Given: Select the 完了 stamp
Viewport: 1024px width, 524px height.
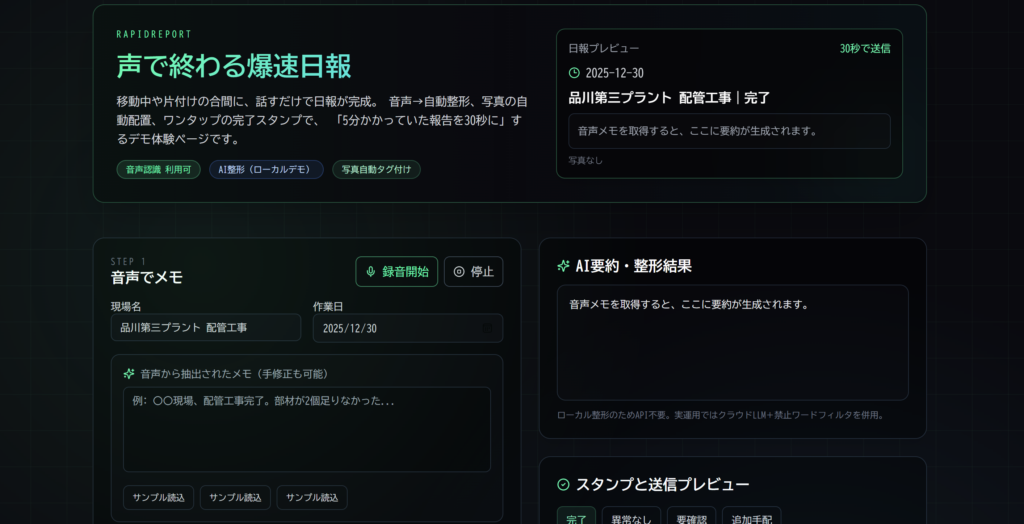Looking at the screenshot, I should click(576, 517).
